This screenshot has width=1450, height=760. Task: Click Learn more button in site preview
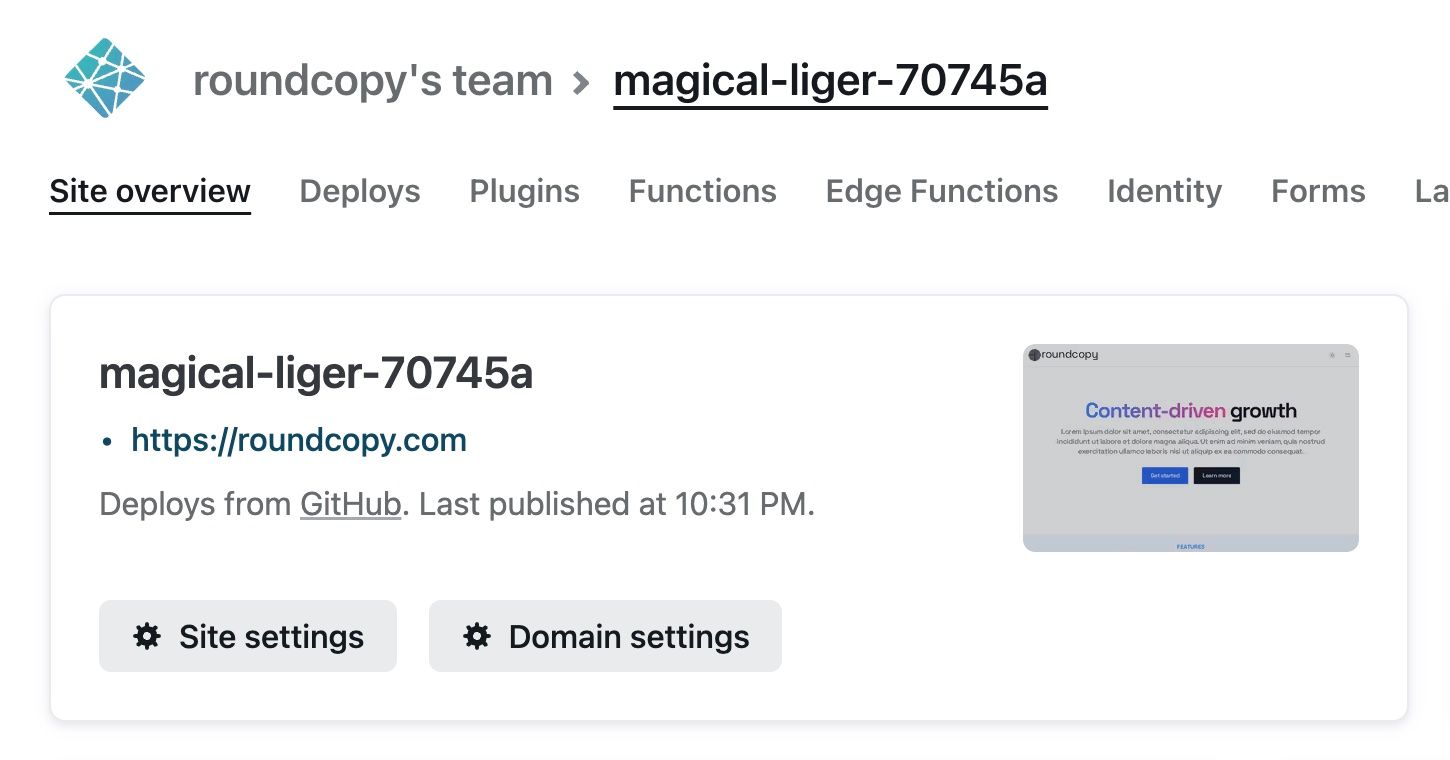tap(1216, 476)
